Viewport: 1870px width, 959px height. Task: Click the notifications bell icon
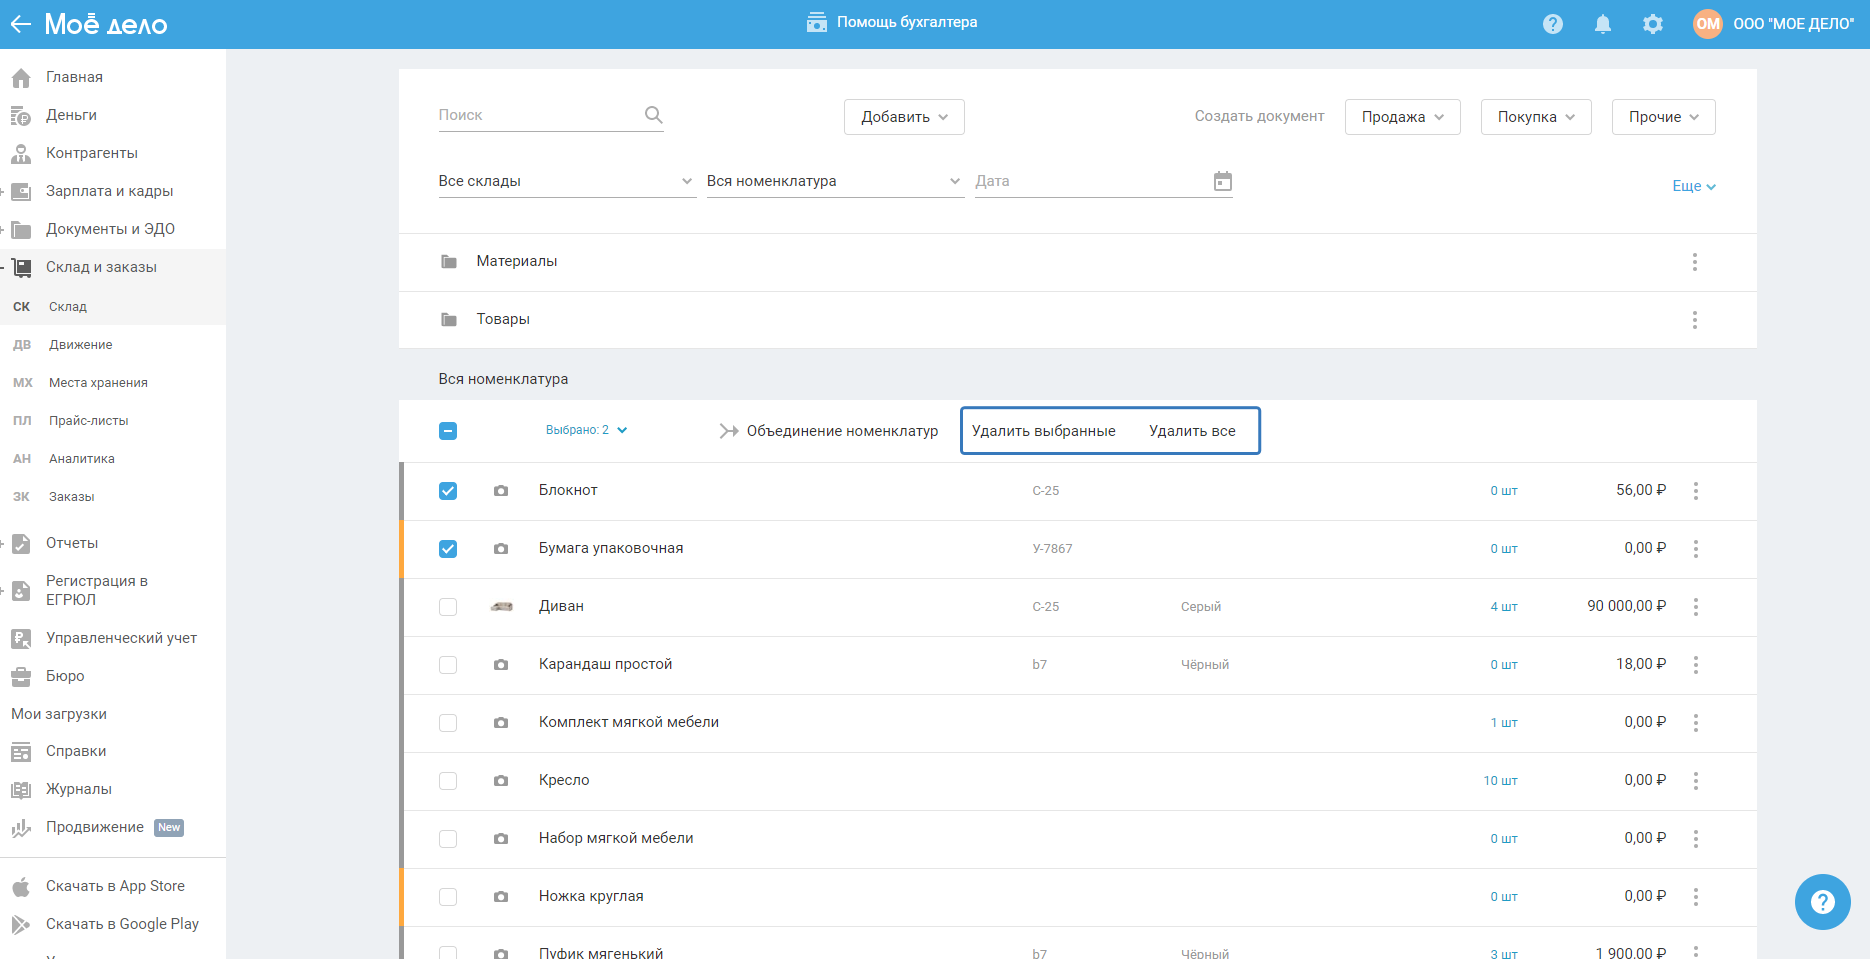pos(1602,24)
